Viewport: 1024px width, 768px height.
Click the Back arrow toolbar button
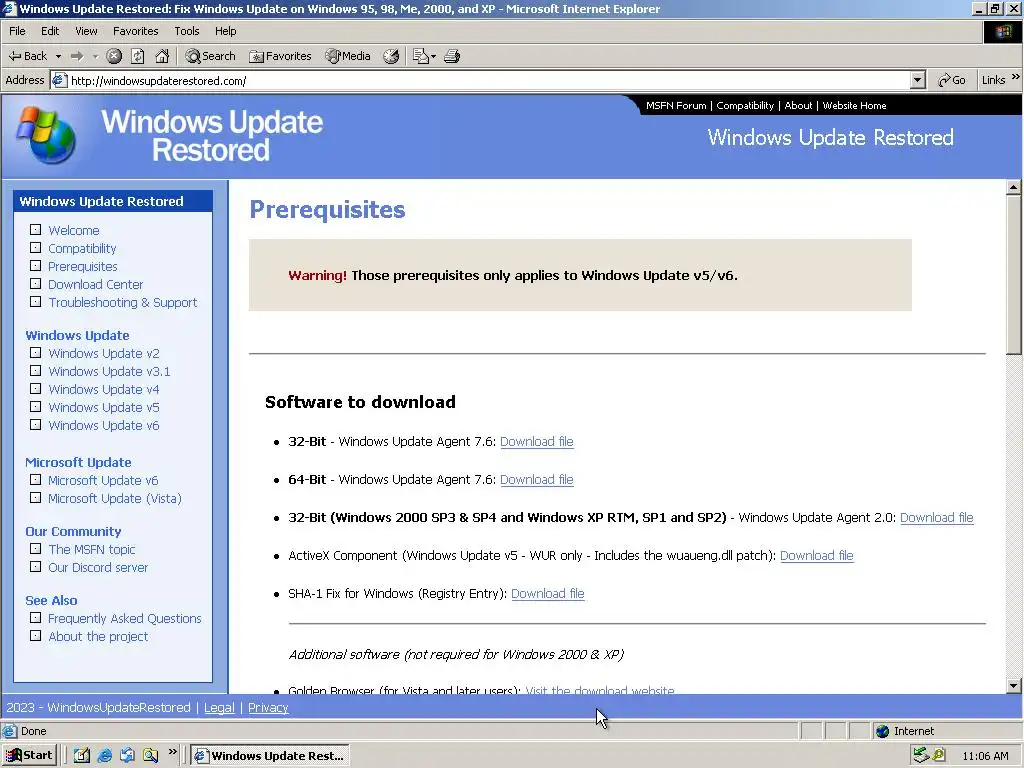[x=27, y=56]
